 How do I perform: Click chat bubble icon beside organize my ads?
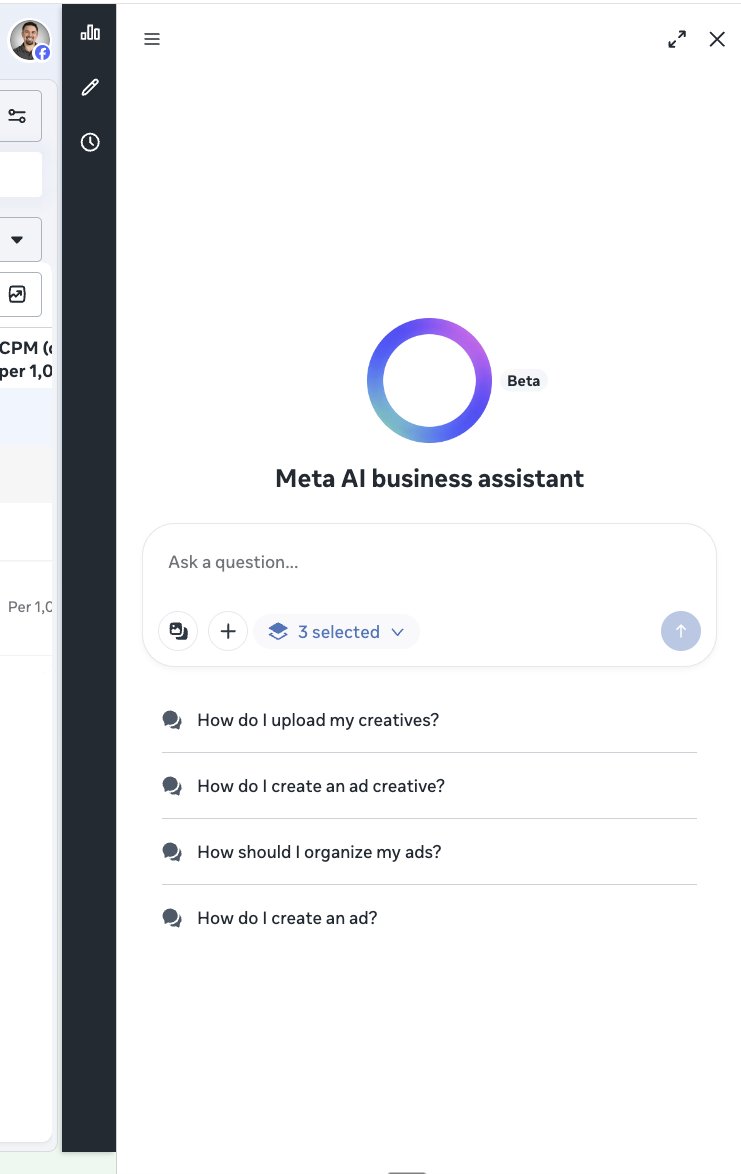coord(172,852)
